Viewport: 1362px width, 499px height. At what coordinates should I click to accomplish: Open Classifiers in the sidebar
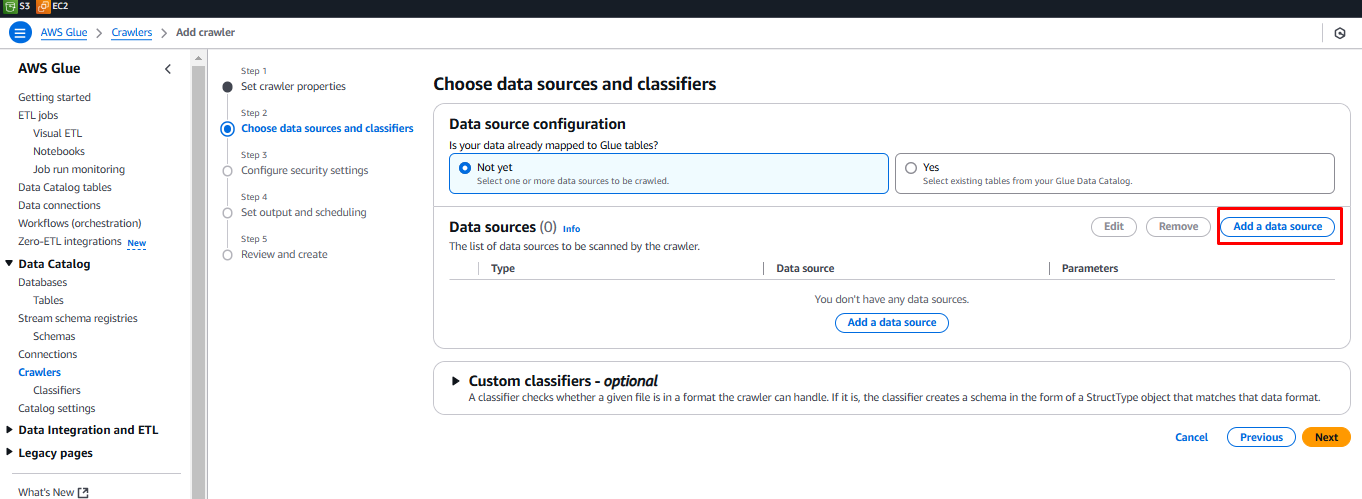[57, 390]
